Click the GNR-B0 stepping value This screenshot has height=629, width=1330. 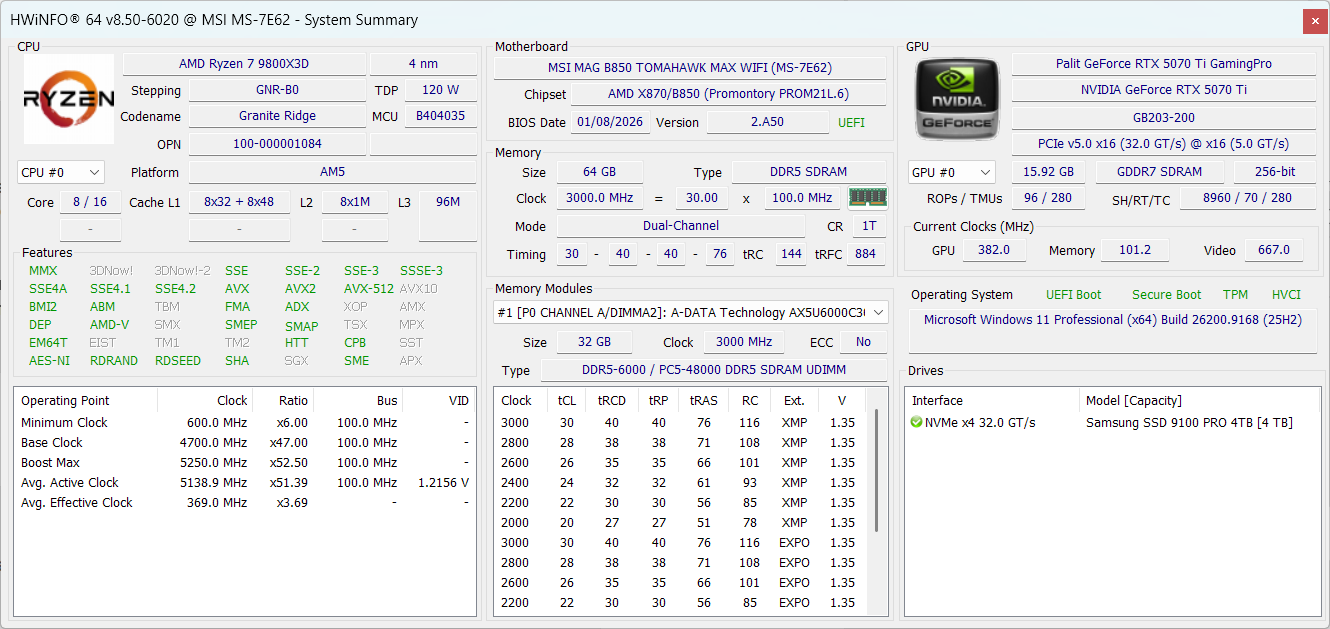(277, 90)
